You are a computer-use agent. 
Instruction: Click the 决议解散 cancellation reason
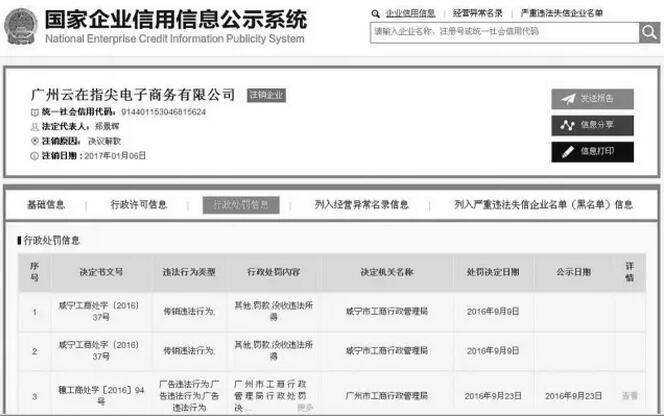pos(105,141)
